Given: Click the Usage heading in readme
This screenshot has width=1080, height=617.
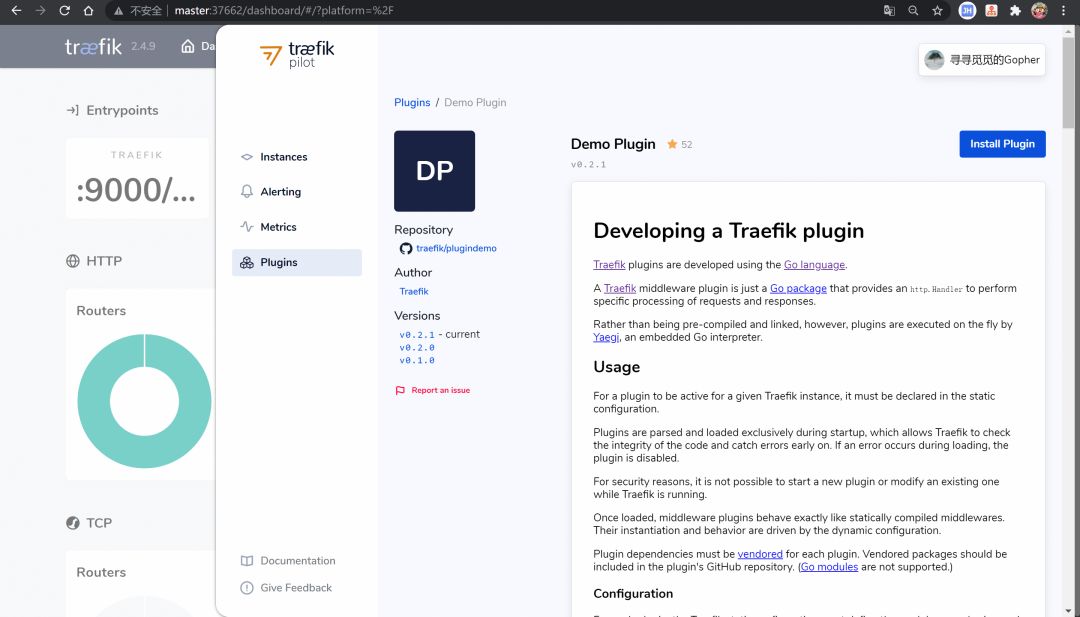Looking at the screenshot, I should [x=616, y=367].
